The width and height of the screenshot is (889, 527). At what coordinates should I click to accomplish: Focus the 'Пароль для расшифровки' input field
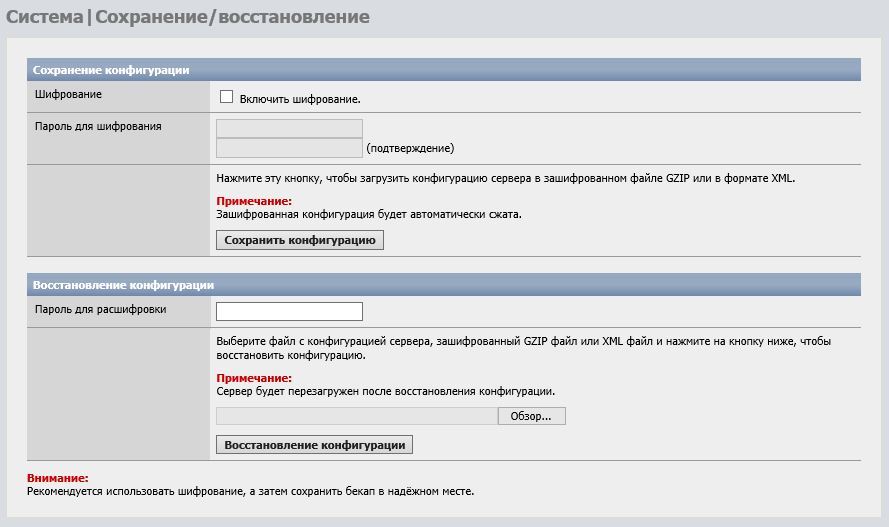[x=289, y=311]
